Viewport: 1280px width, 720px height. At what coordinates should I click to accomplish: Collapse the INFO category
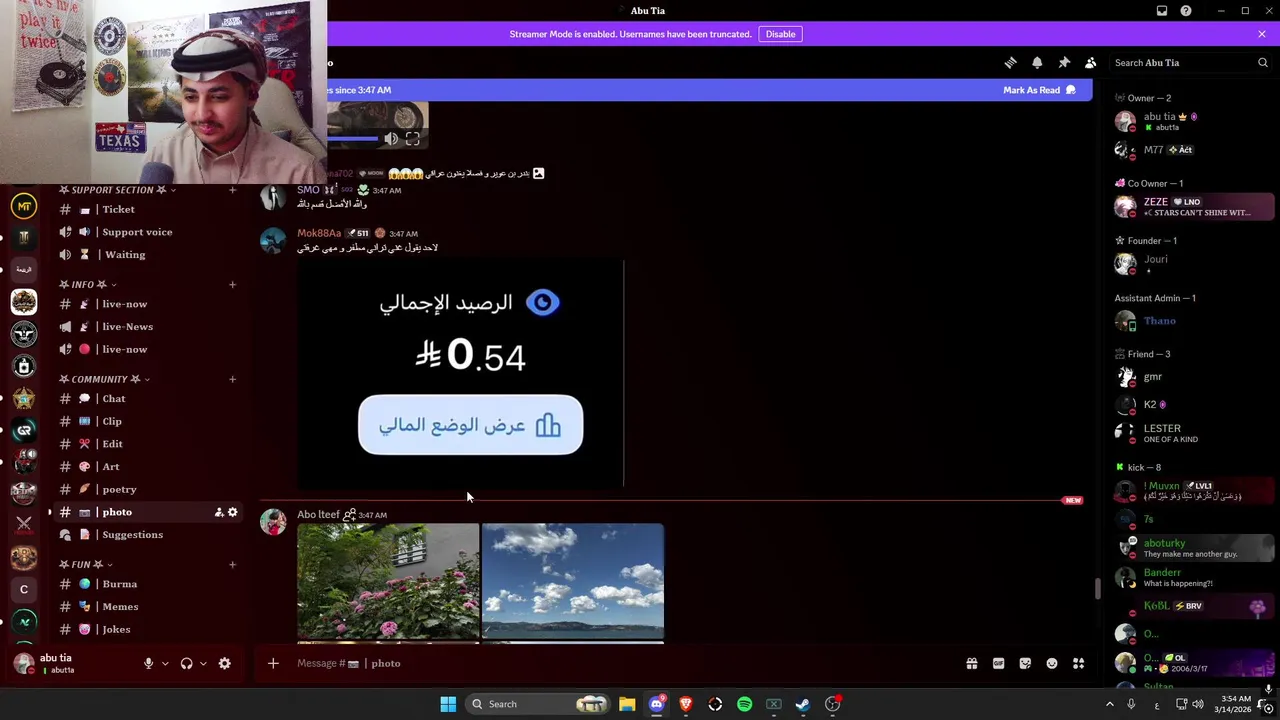pos(88,284)
